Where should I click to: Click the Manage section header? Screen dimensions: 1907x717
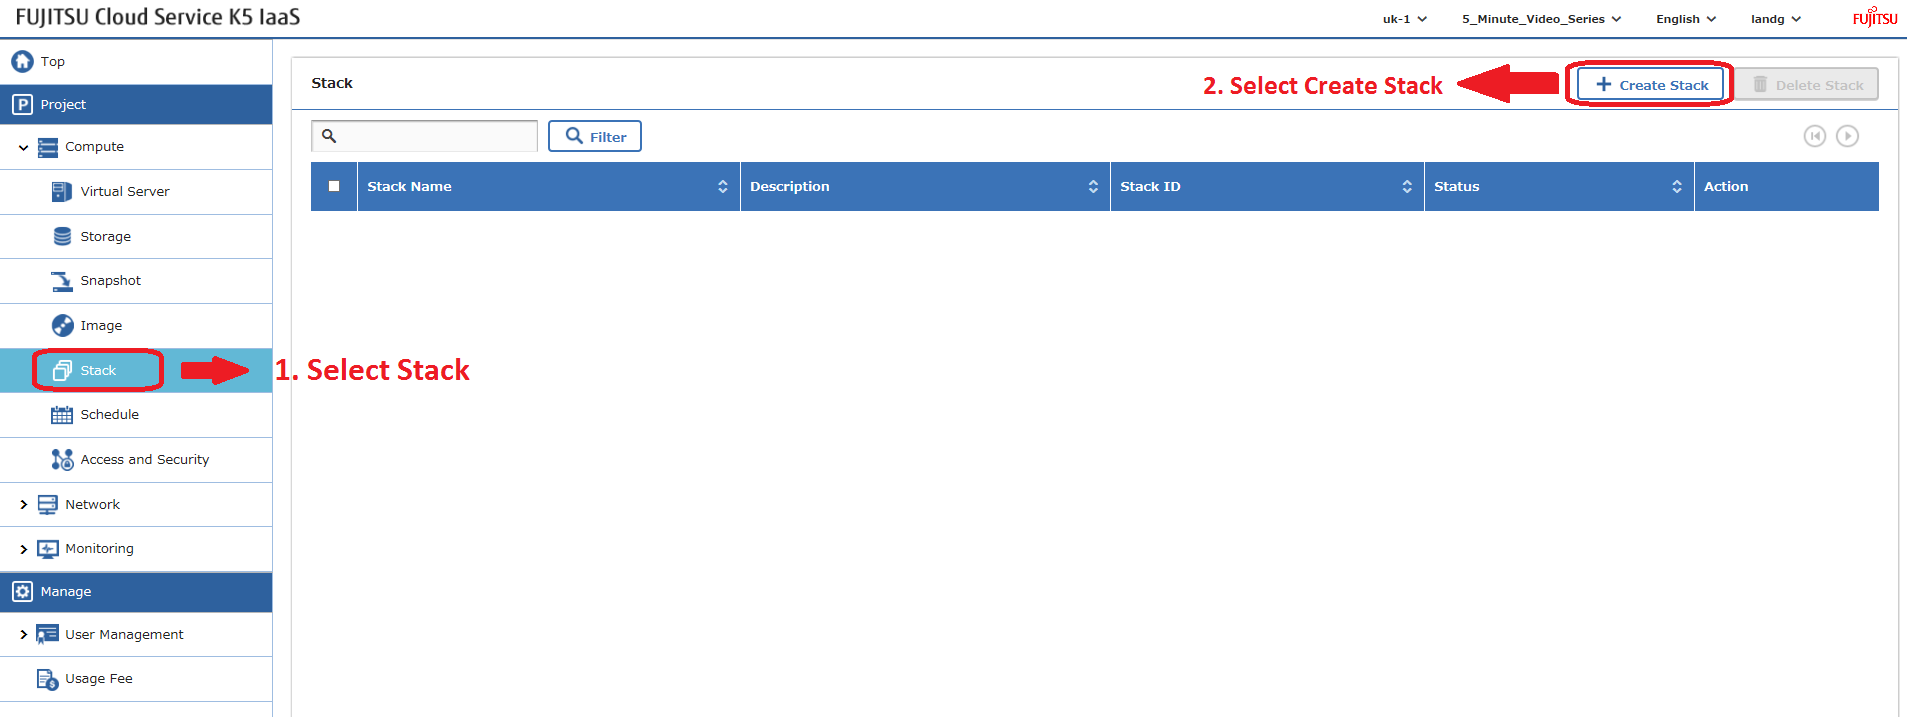pos(136,592)
